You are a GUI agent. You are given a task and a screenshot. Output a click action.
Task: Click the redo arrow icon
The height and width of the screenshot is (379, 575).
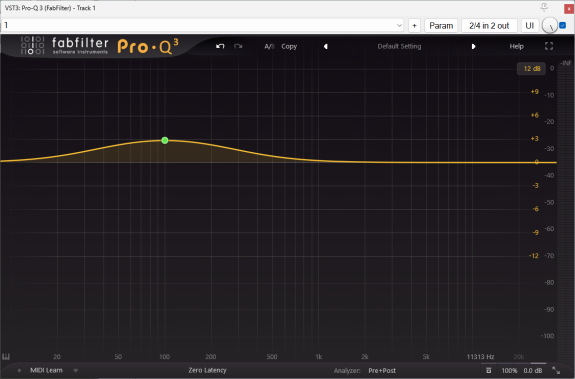238,46
